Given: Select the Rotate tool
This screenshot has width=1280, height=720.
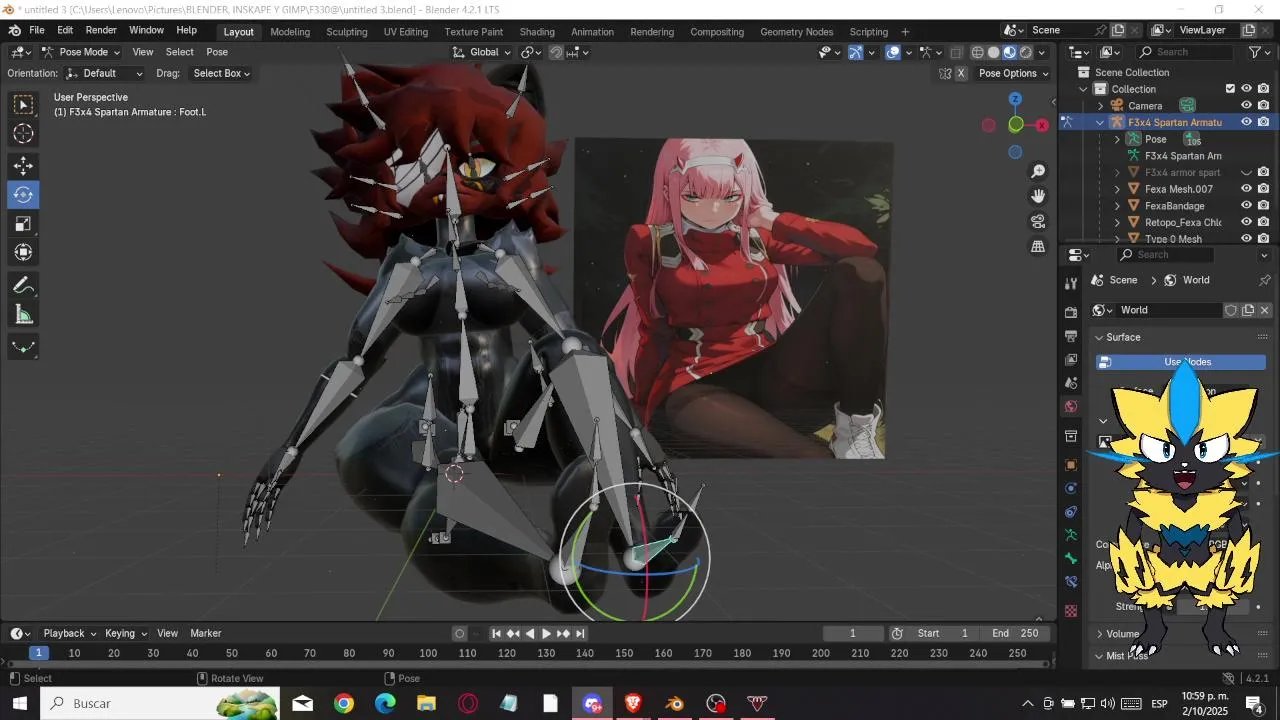Looking at the screenshot, I should tap(23, 195).
